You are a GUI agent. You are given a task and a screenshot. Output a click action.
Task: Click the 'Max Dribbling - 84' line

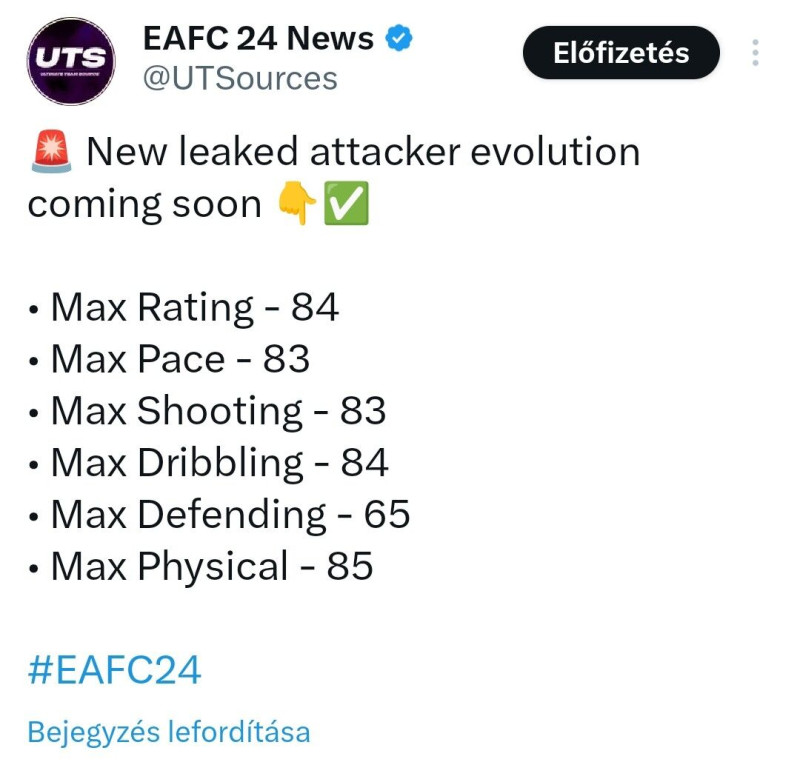[x=219, y=463]
